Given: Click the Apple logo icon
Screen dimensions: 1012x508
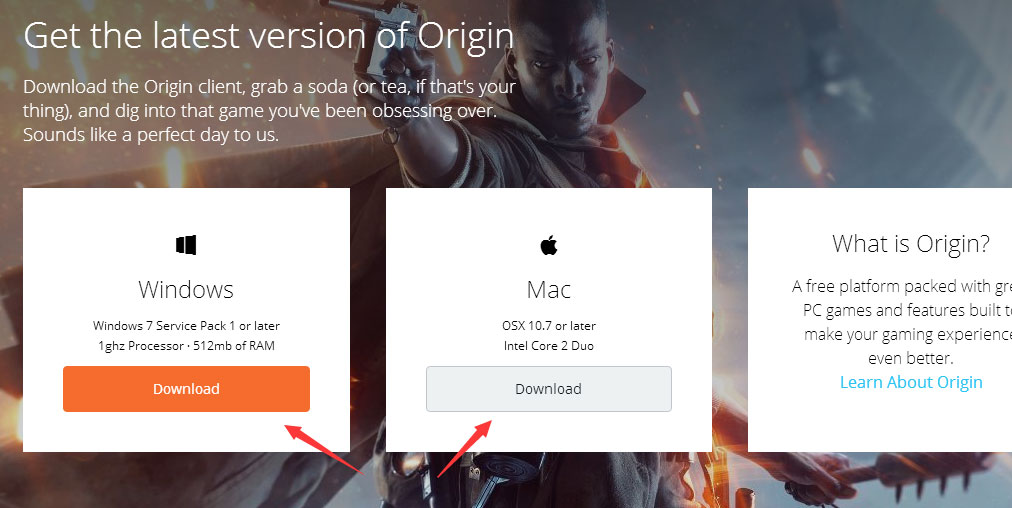Looking at the screenshot, I should tap(549, 245).
